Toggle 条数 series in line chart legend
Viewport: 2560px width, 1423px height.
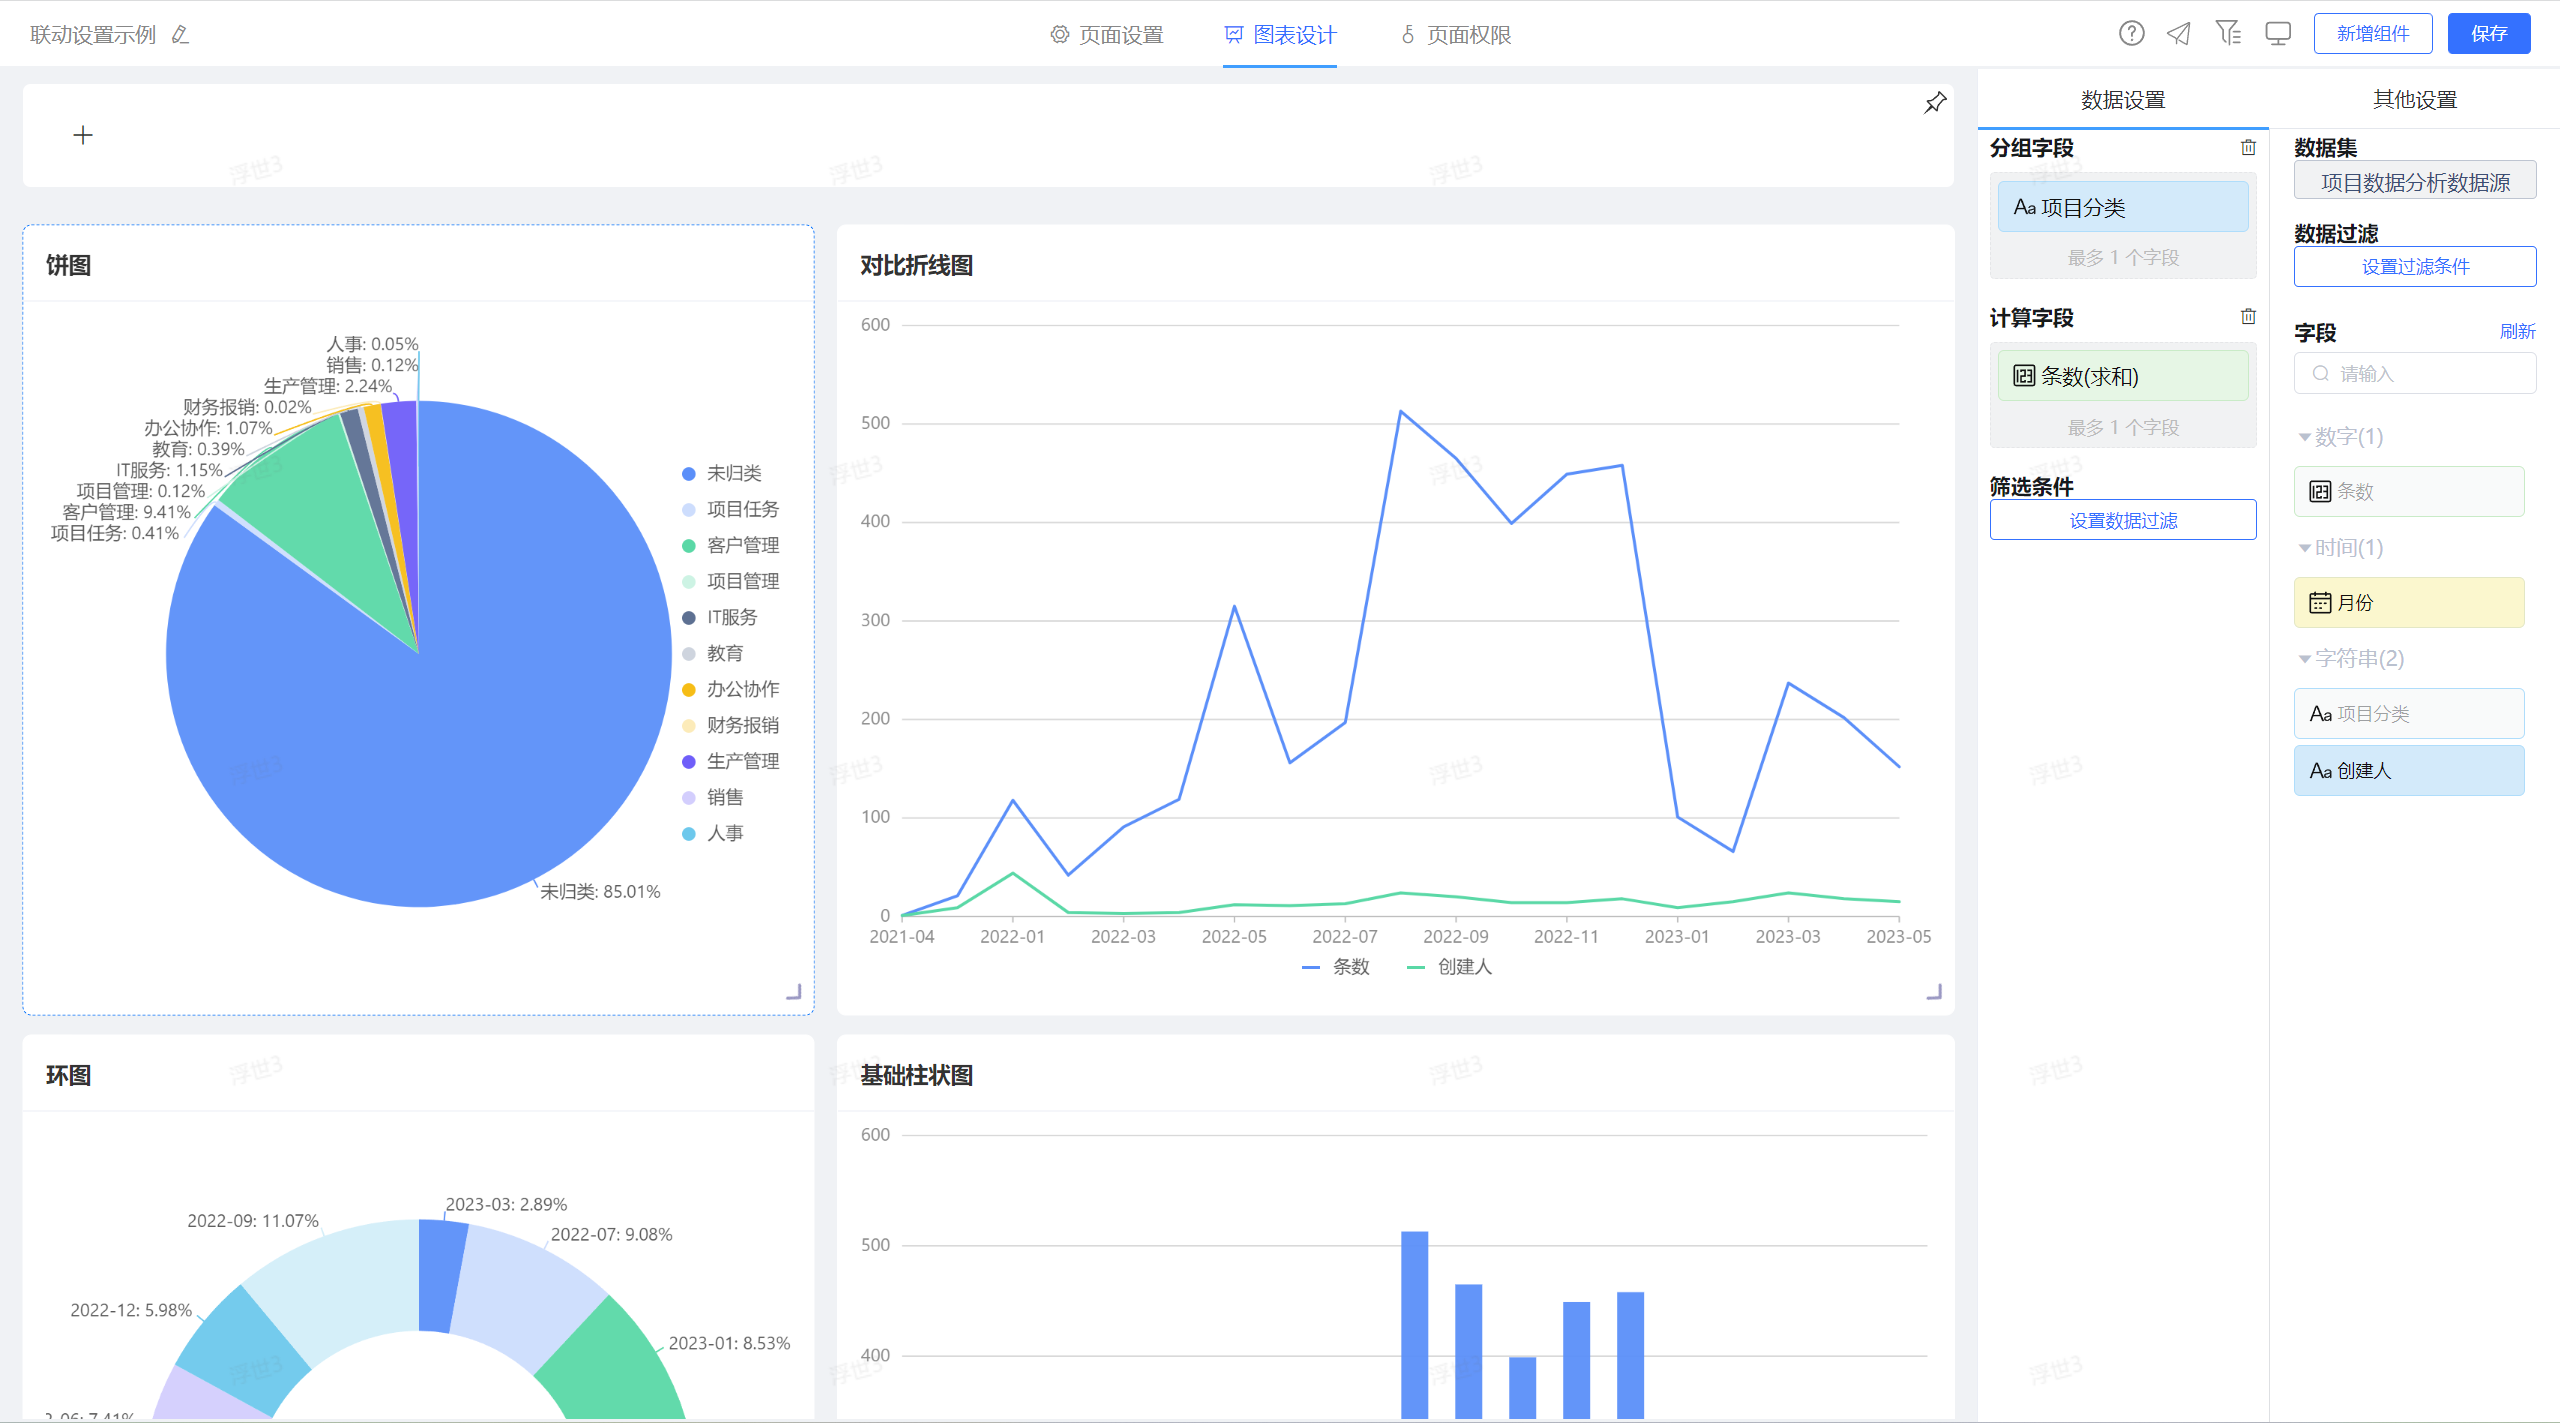pyautogui.click(x=1336, y=966)
